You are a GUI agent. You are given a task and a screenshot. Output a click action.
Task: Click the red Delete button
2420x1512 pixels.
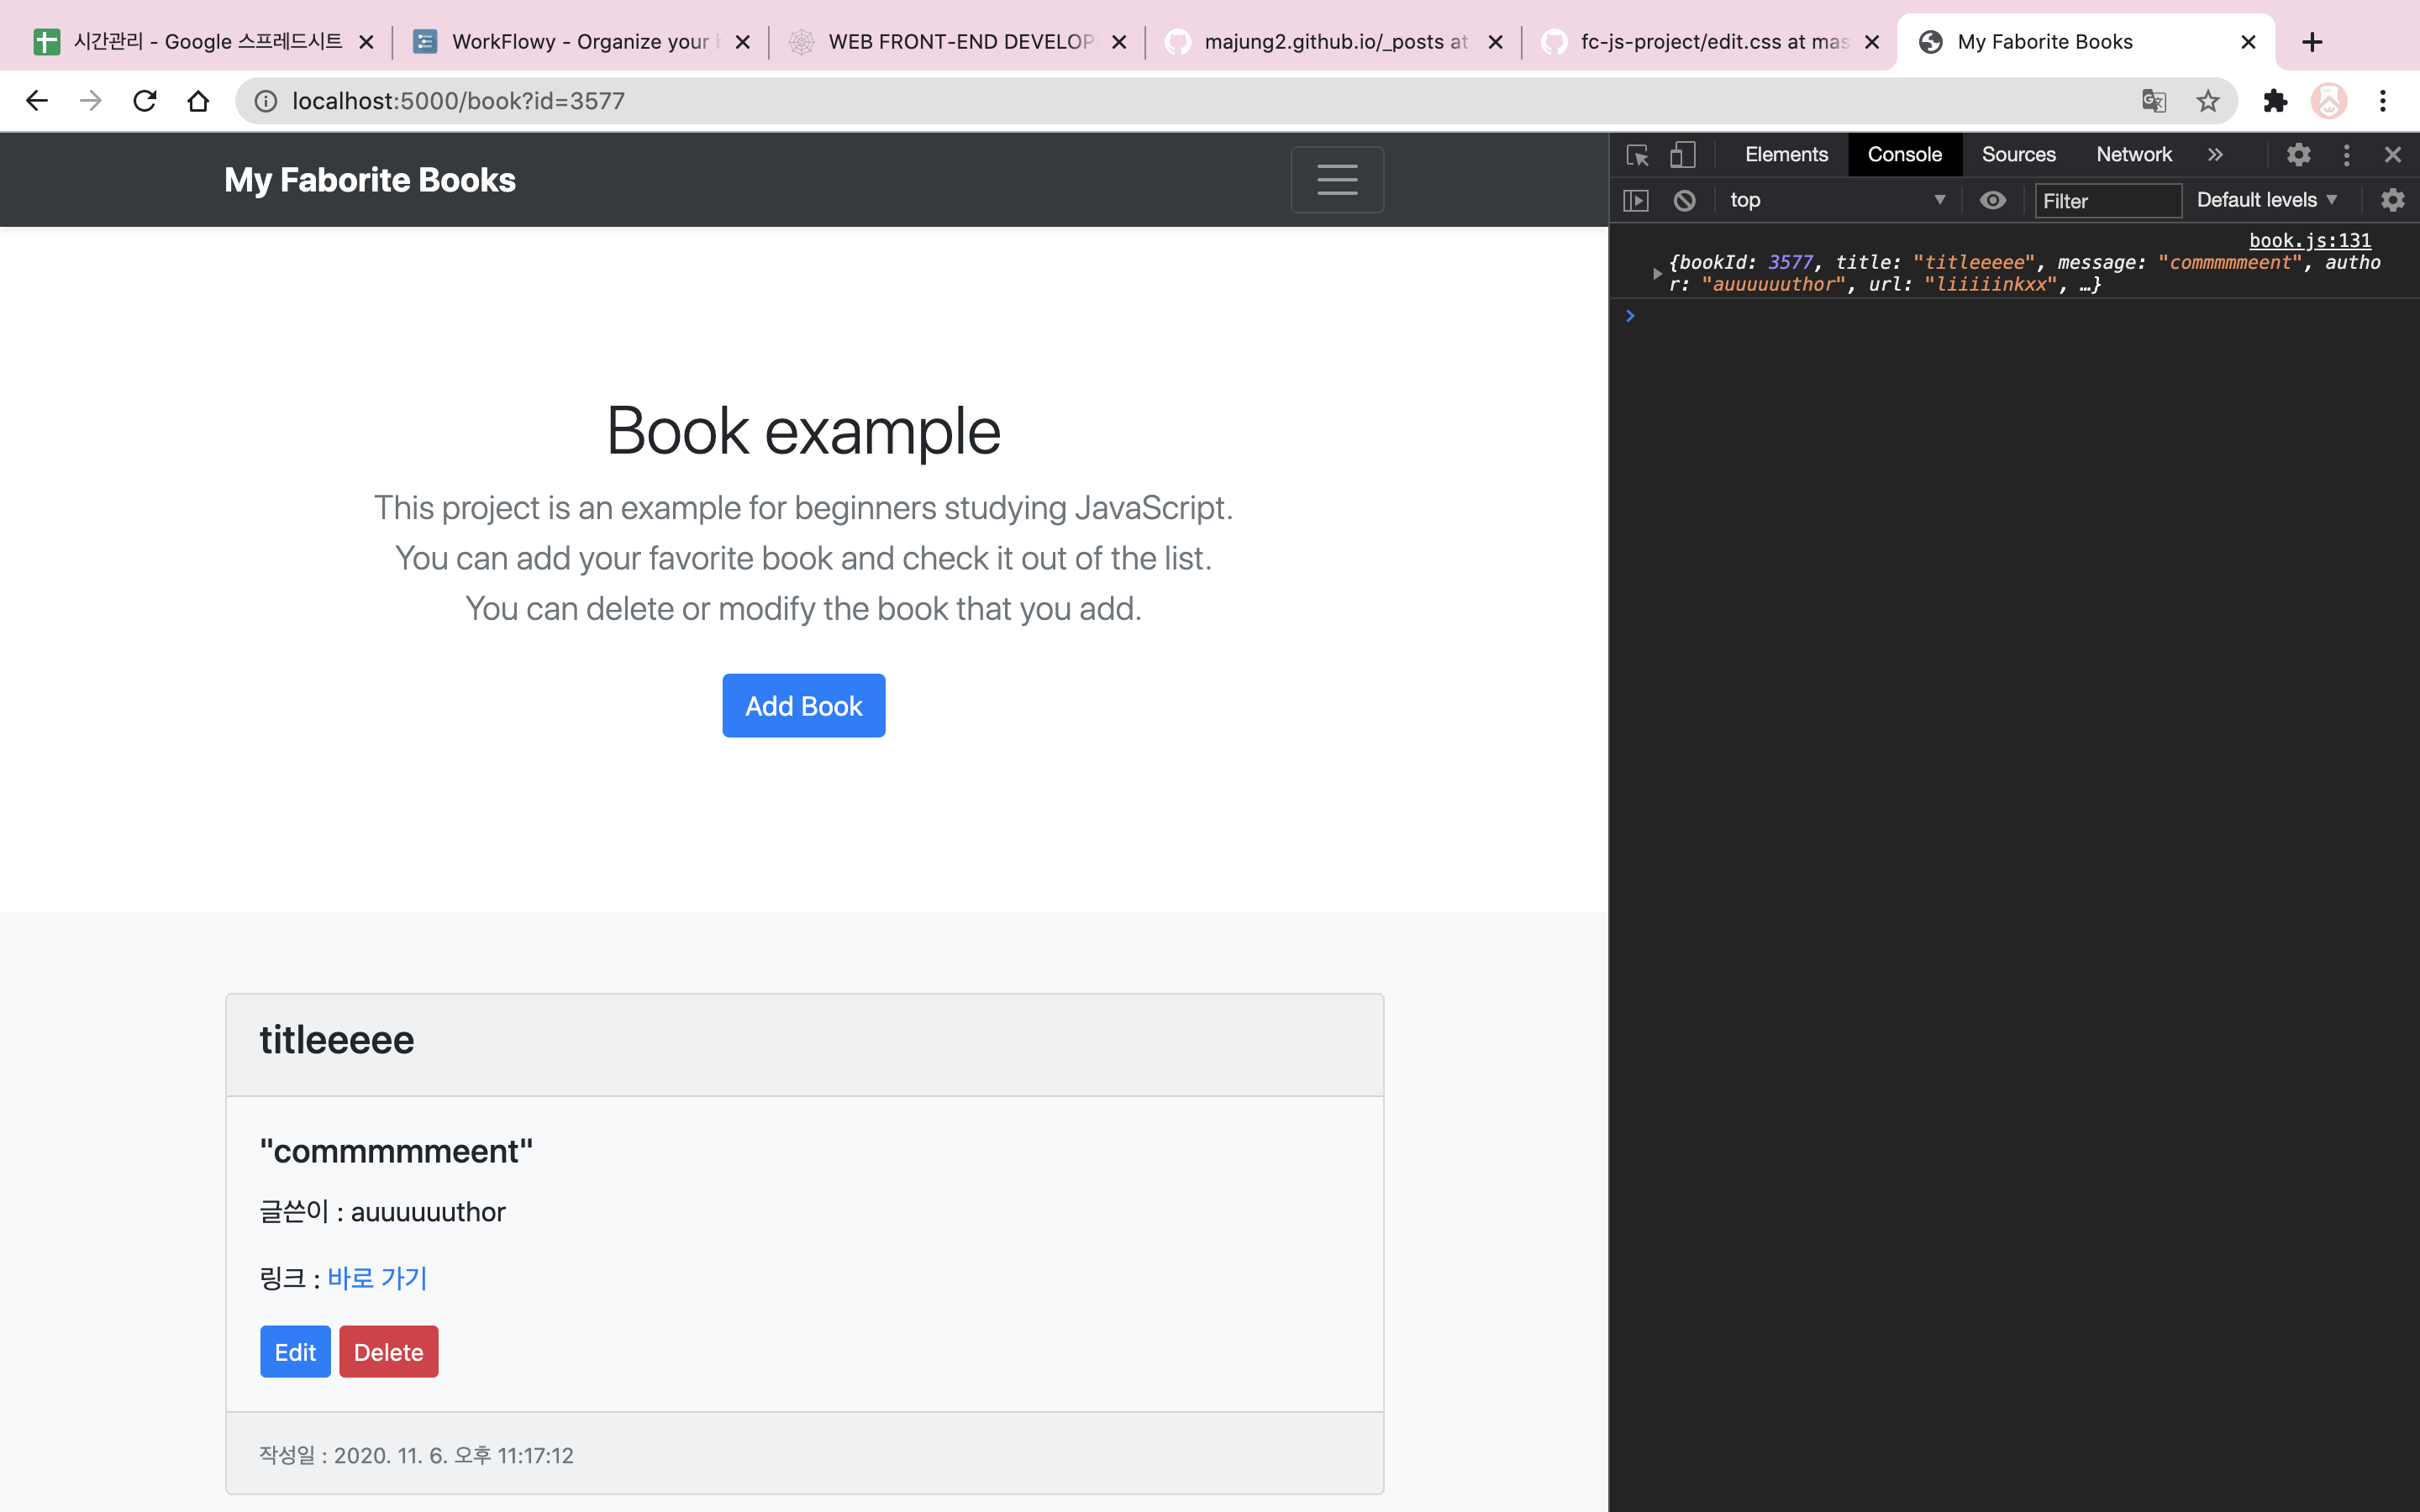pyautogui.click(x=388, y=1352)
